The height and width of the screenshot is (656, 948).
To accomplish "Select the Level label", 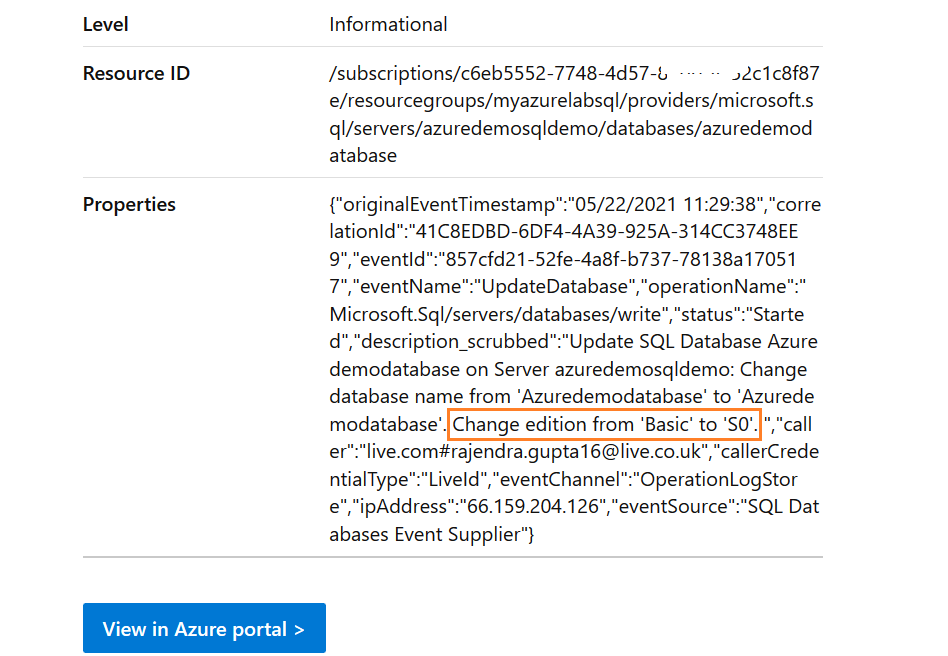I will click(x=105, y=25).
